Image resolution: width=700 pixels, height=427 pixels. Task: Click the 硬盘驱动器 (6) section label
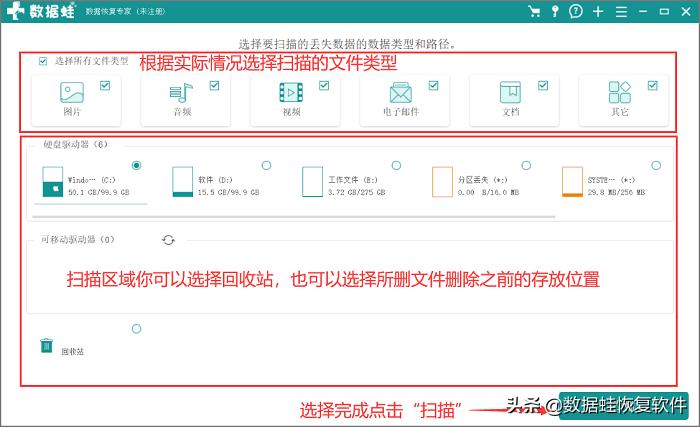tap(75, 144)
